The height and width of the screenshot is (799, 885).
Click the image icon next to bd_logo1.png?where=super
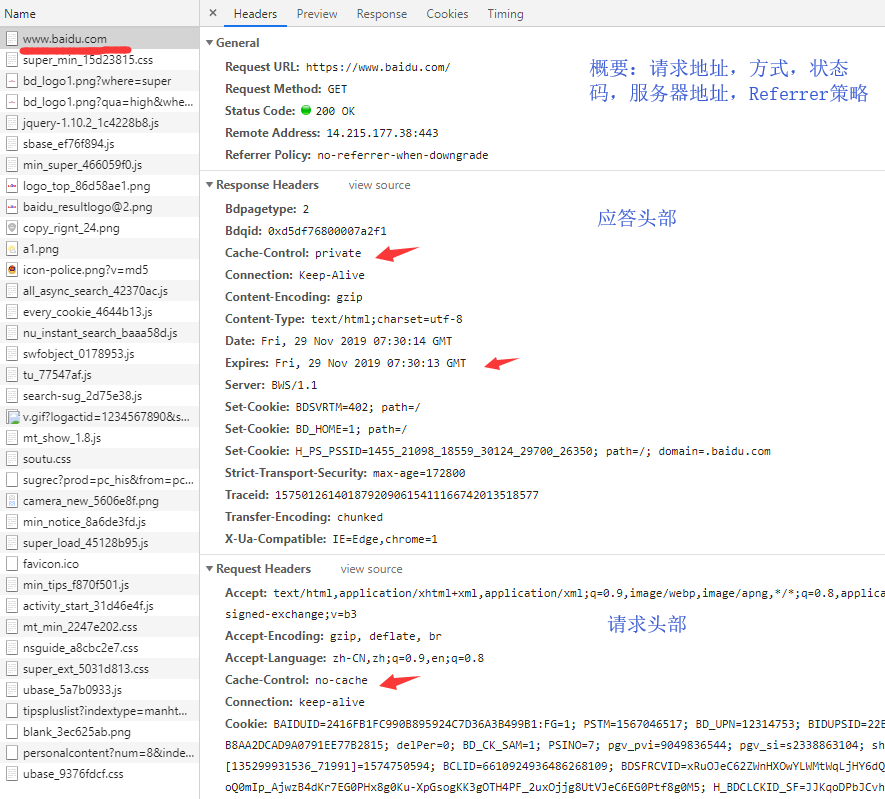[14, 80]
